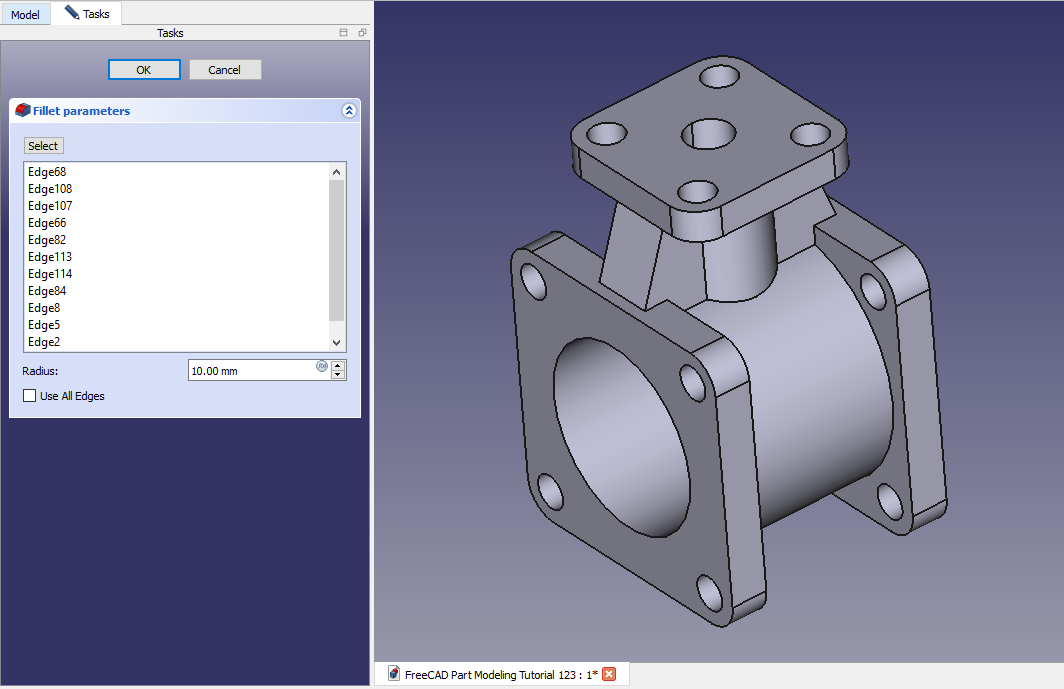Click the fillet icon beside Fillet parameters
Image resolution: width=1064 pixels, height=689 pixels.
pos(23,111)
